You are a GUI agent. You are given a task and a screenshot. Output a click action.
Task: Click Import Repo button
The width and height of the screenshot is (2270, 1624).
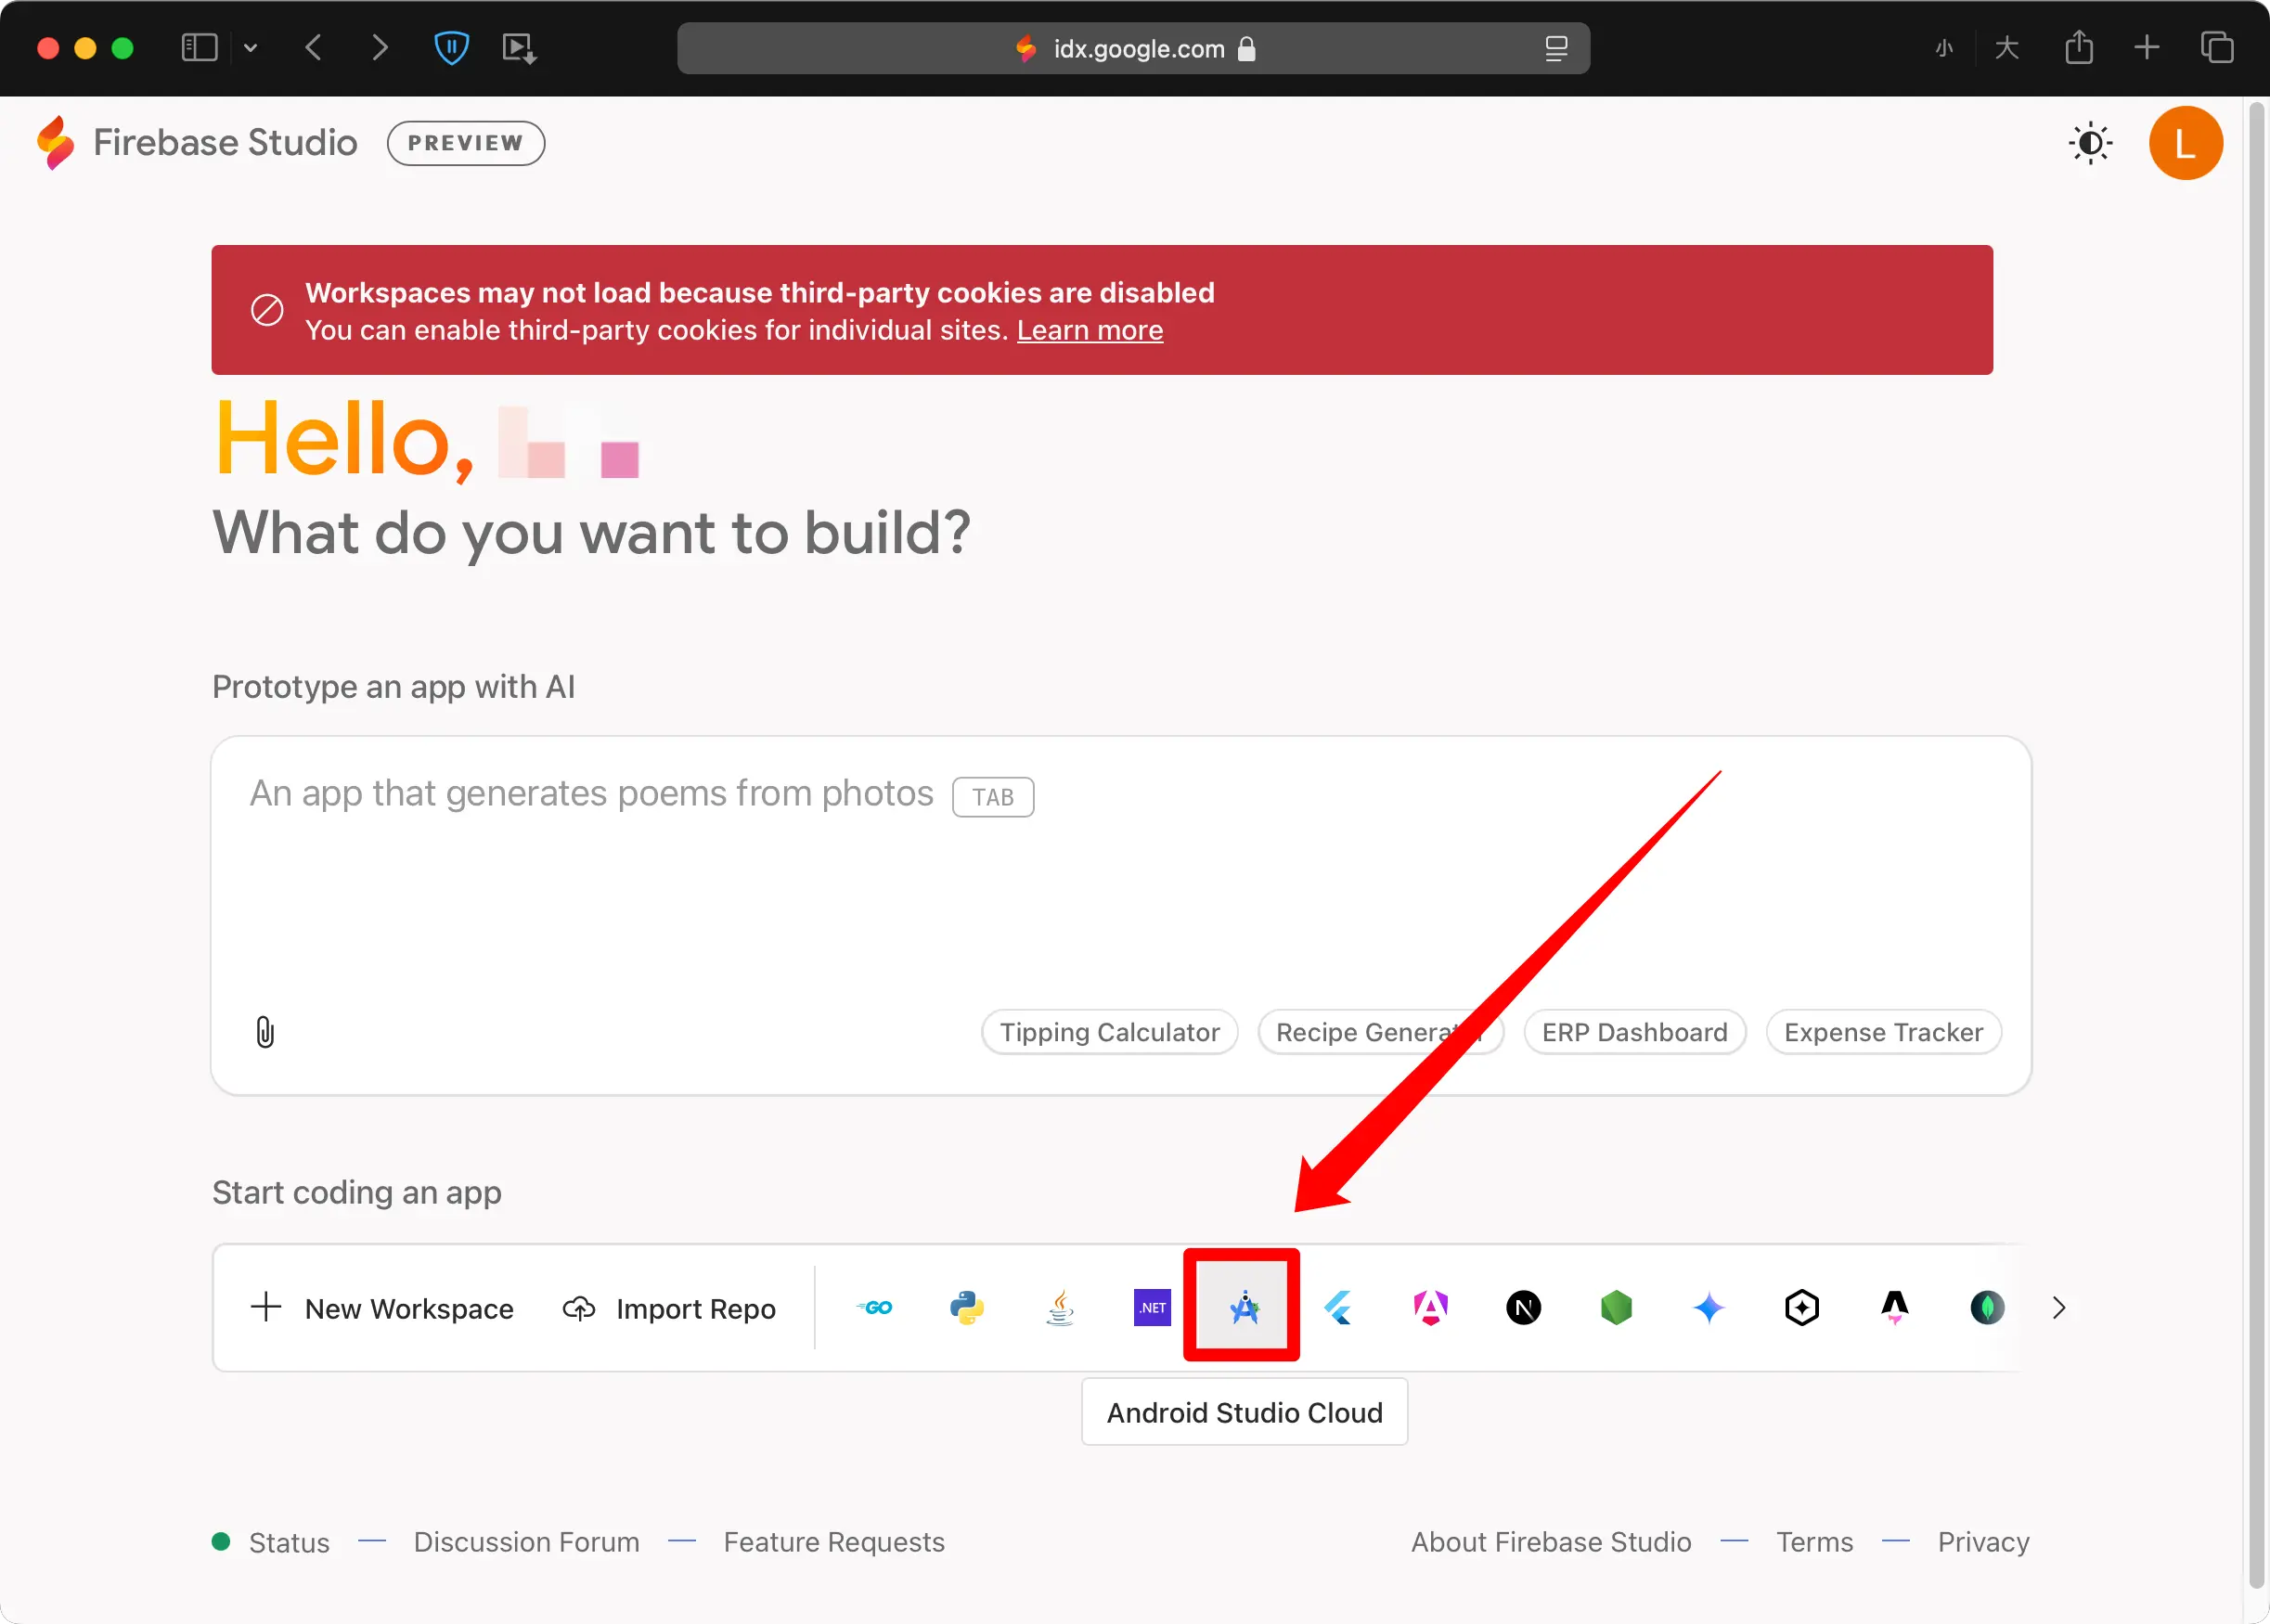[670, 1308]
